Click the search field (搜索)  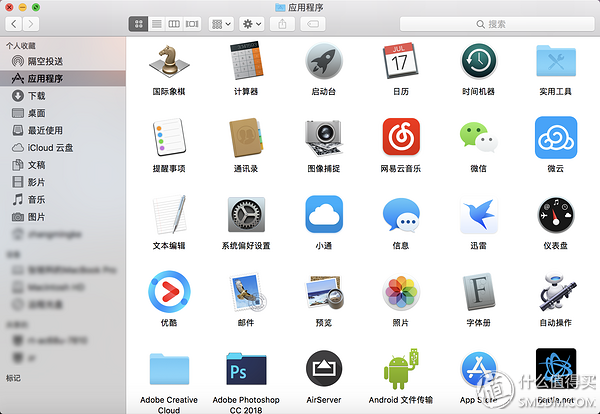497,24
